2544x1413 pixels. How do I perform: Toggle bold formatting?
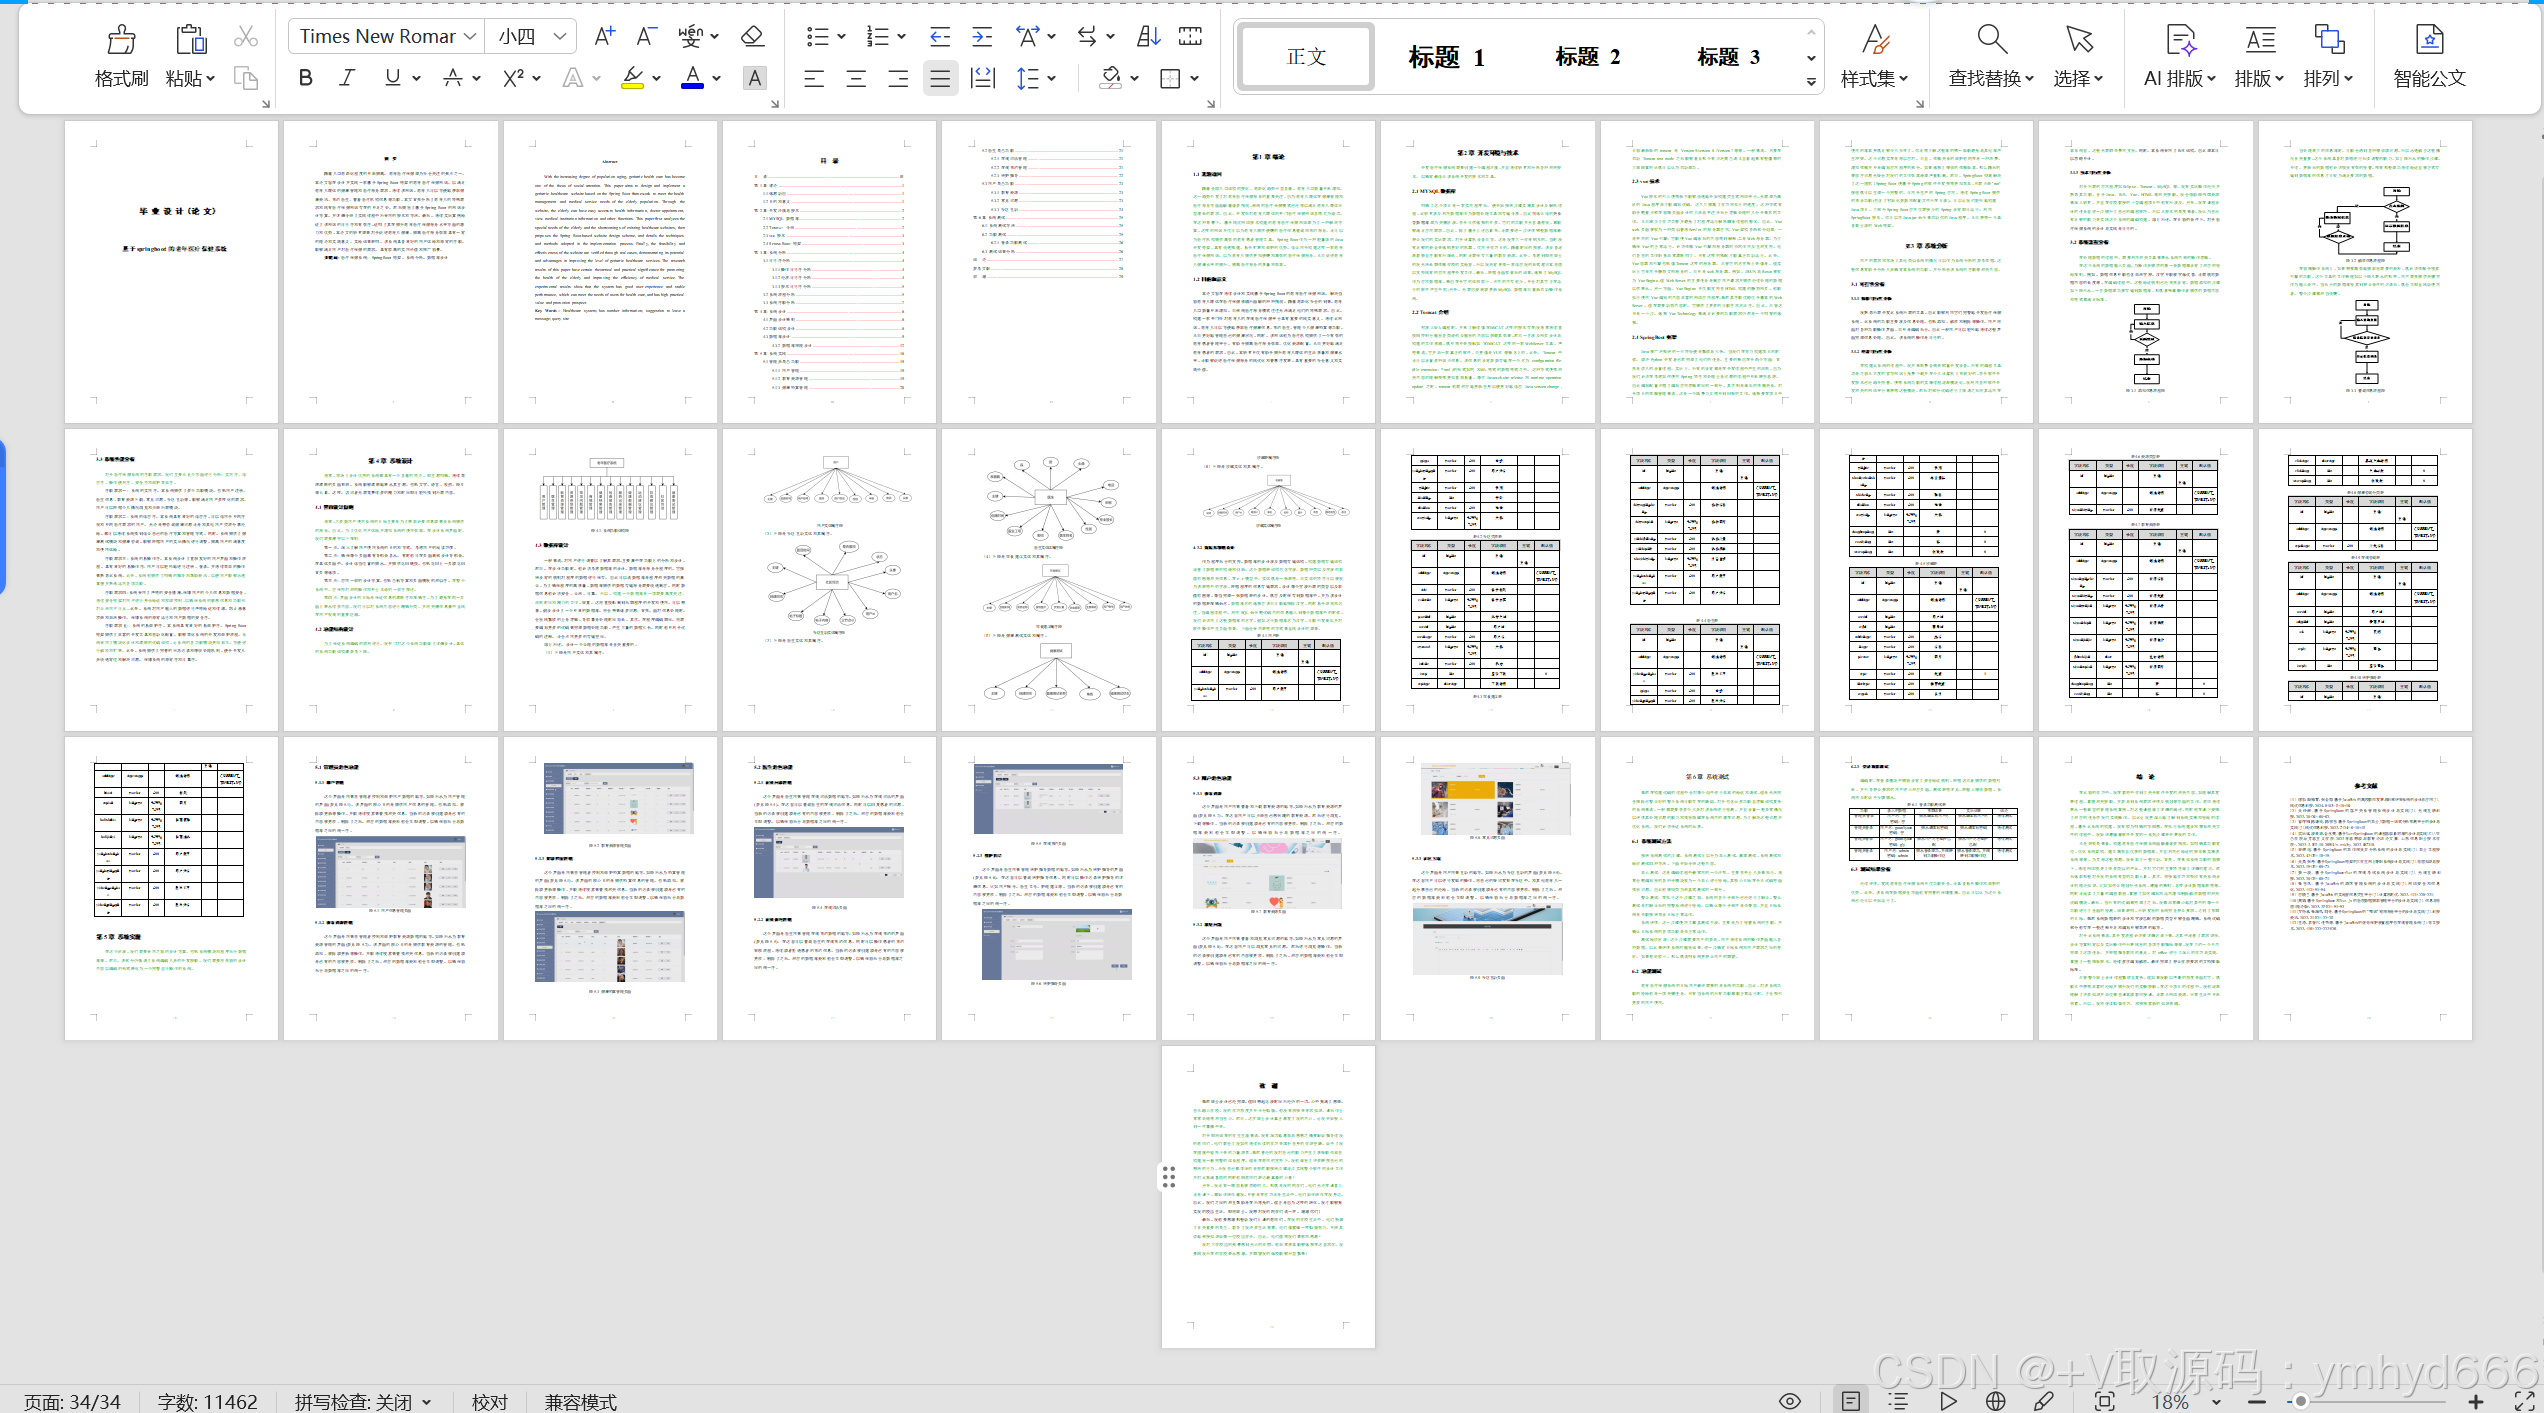click(x=306, y=78)
